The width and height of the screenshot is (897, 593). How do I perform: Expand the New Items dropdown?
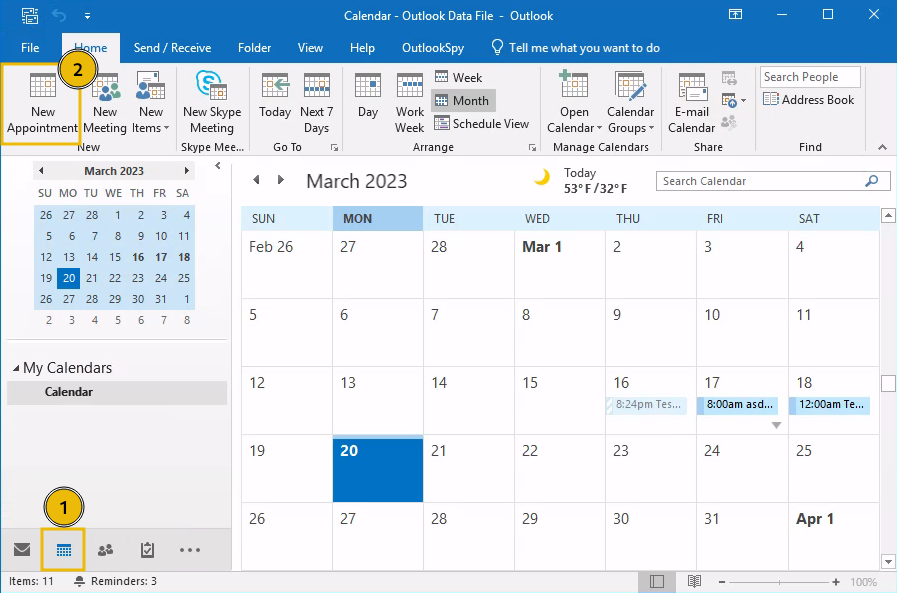coord(151,103)
